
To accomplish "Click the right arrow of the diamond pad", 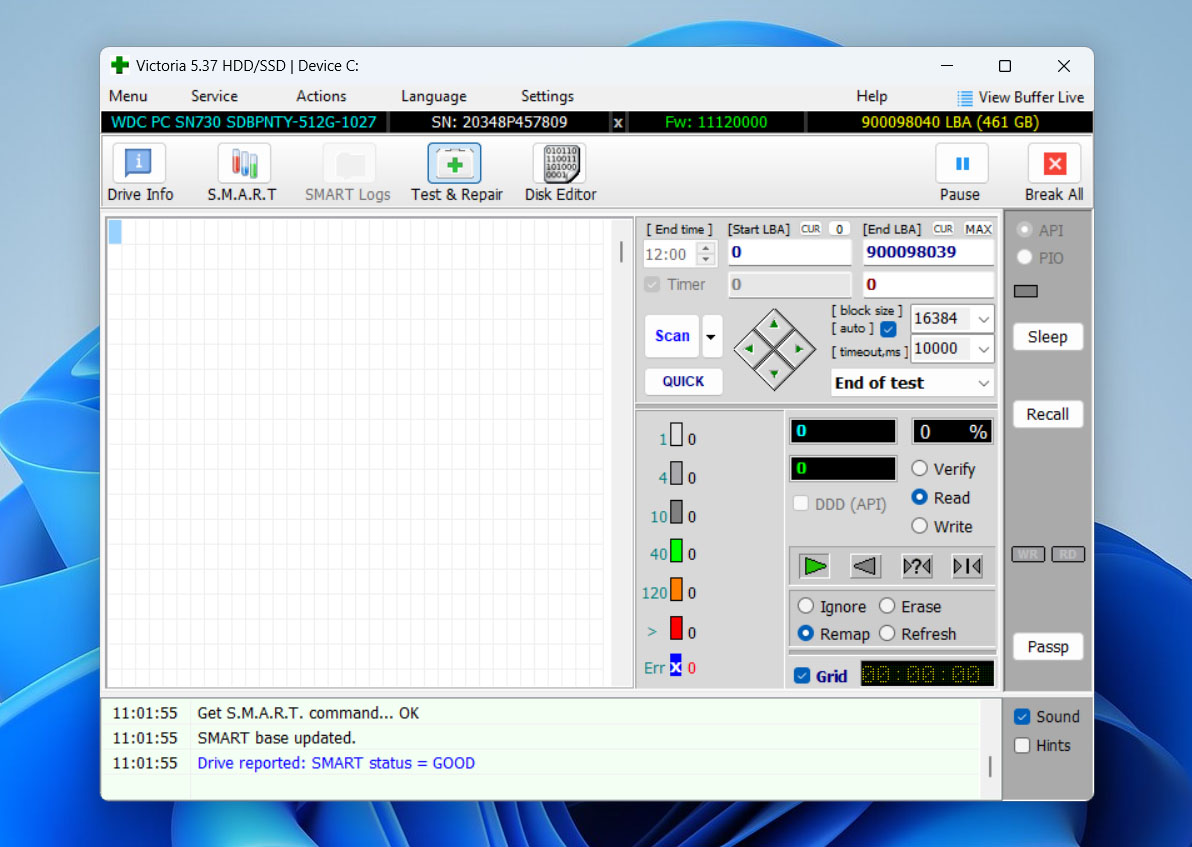I will (799, 349).
